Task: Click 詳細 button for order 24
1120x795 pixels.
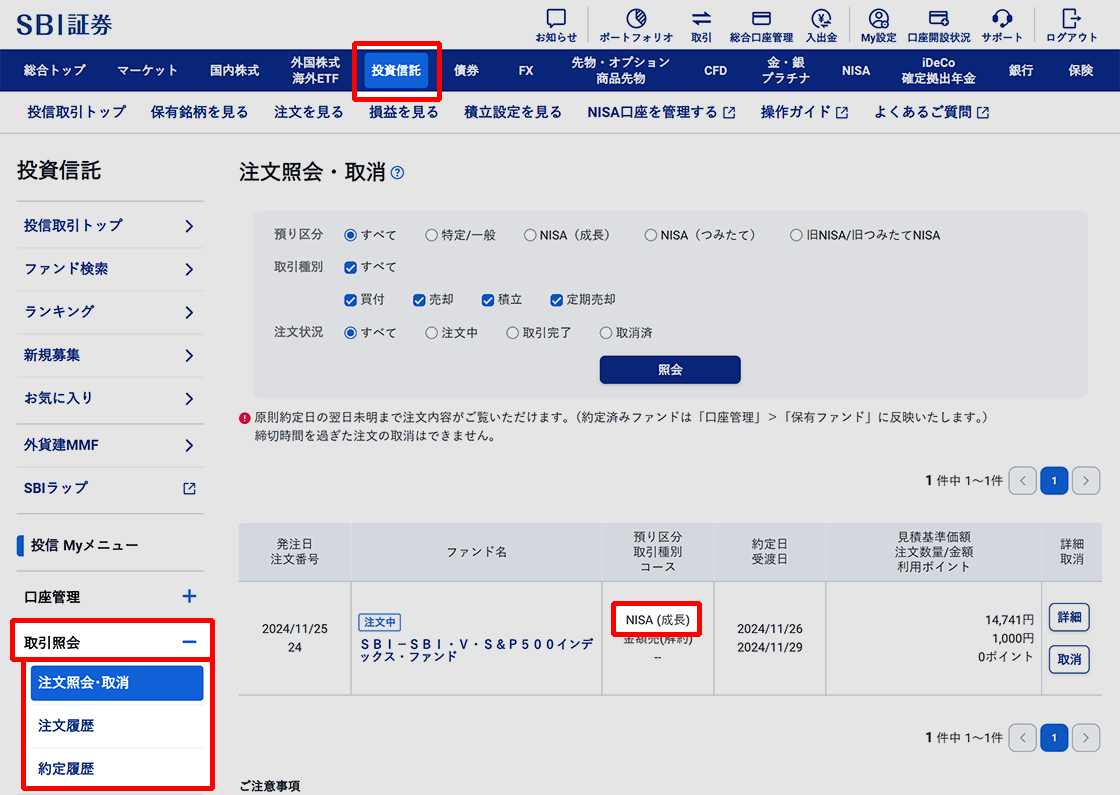Action: (1069, 617)
